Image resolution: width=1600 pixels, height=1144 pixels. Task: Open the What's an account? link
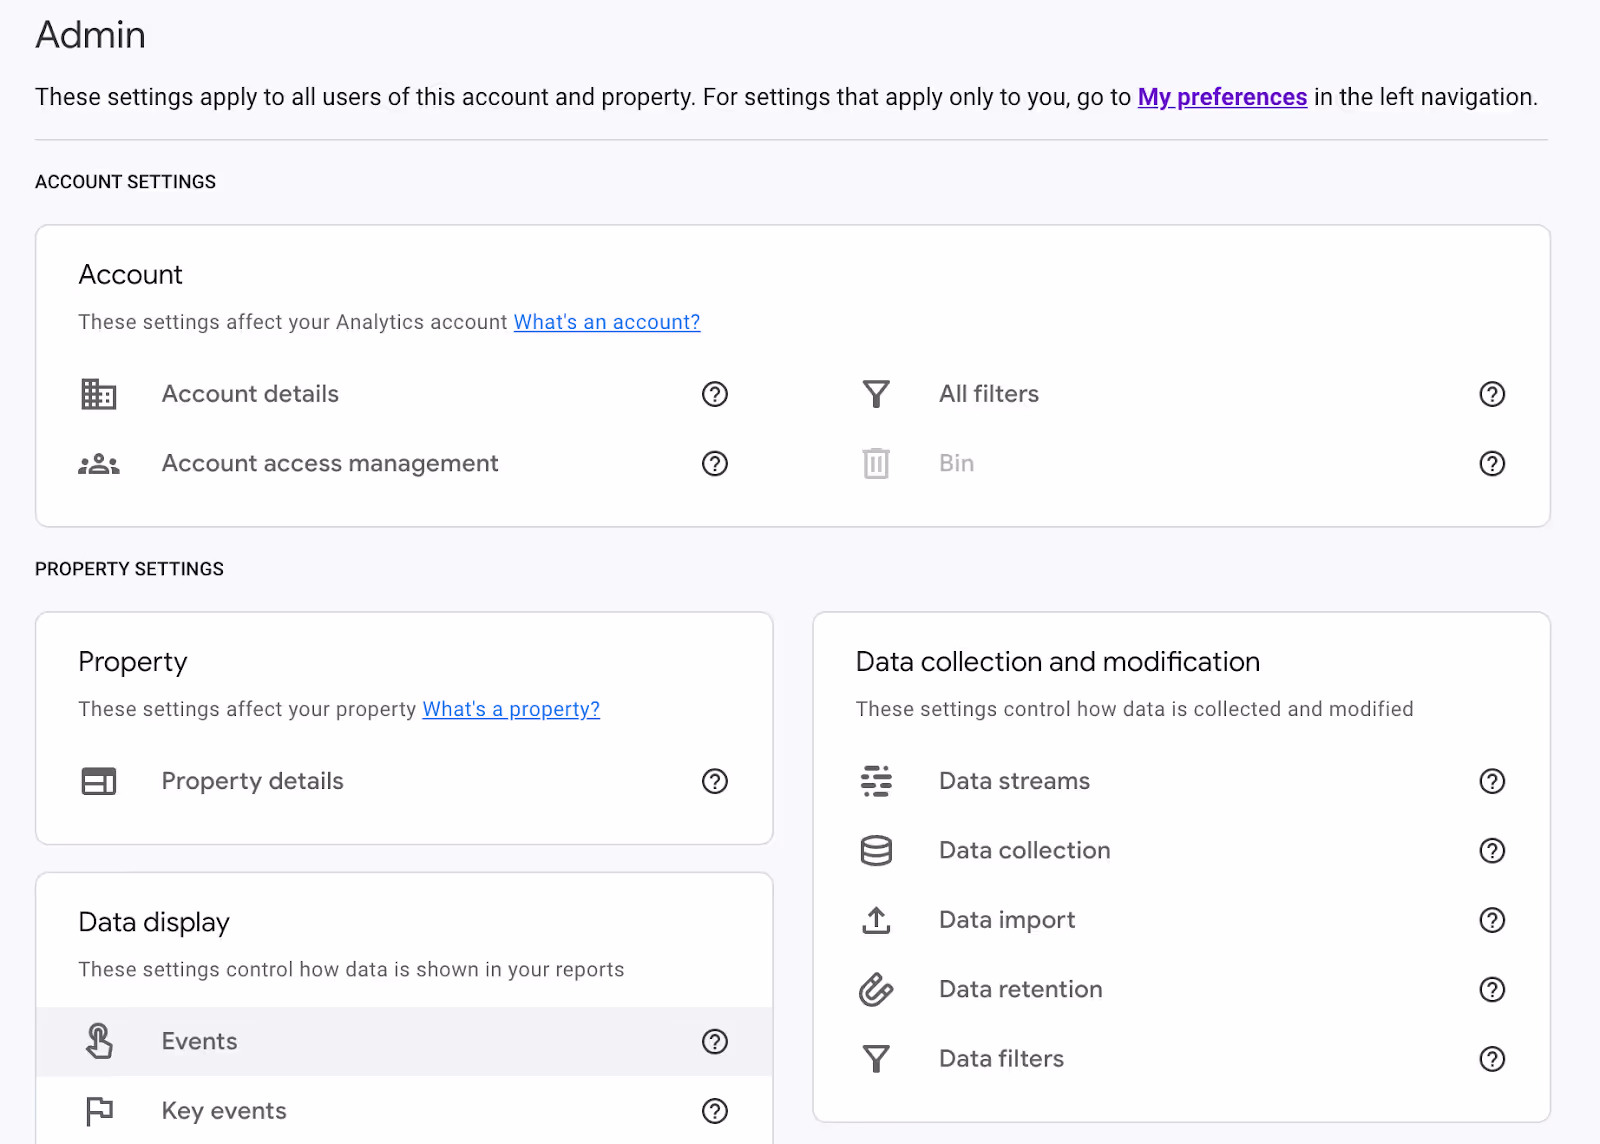pos(607,322)
